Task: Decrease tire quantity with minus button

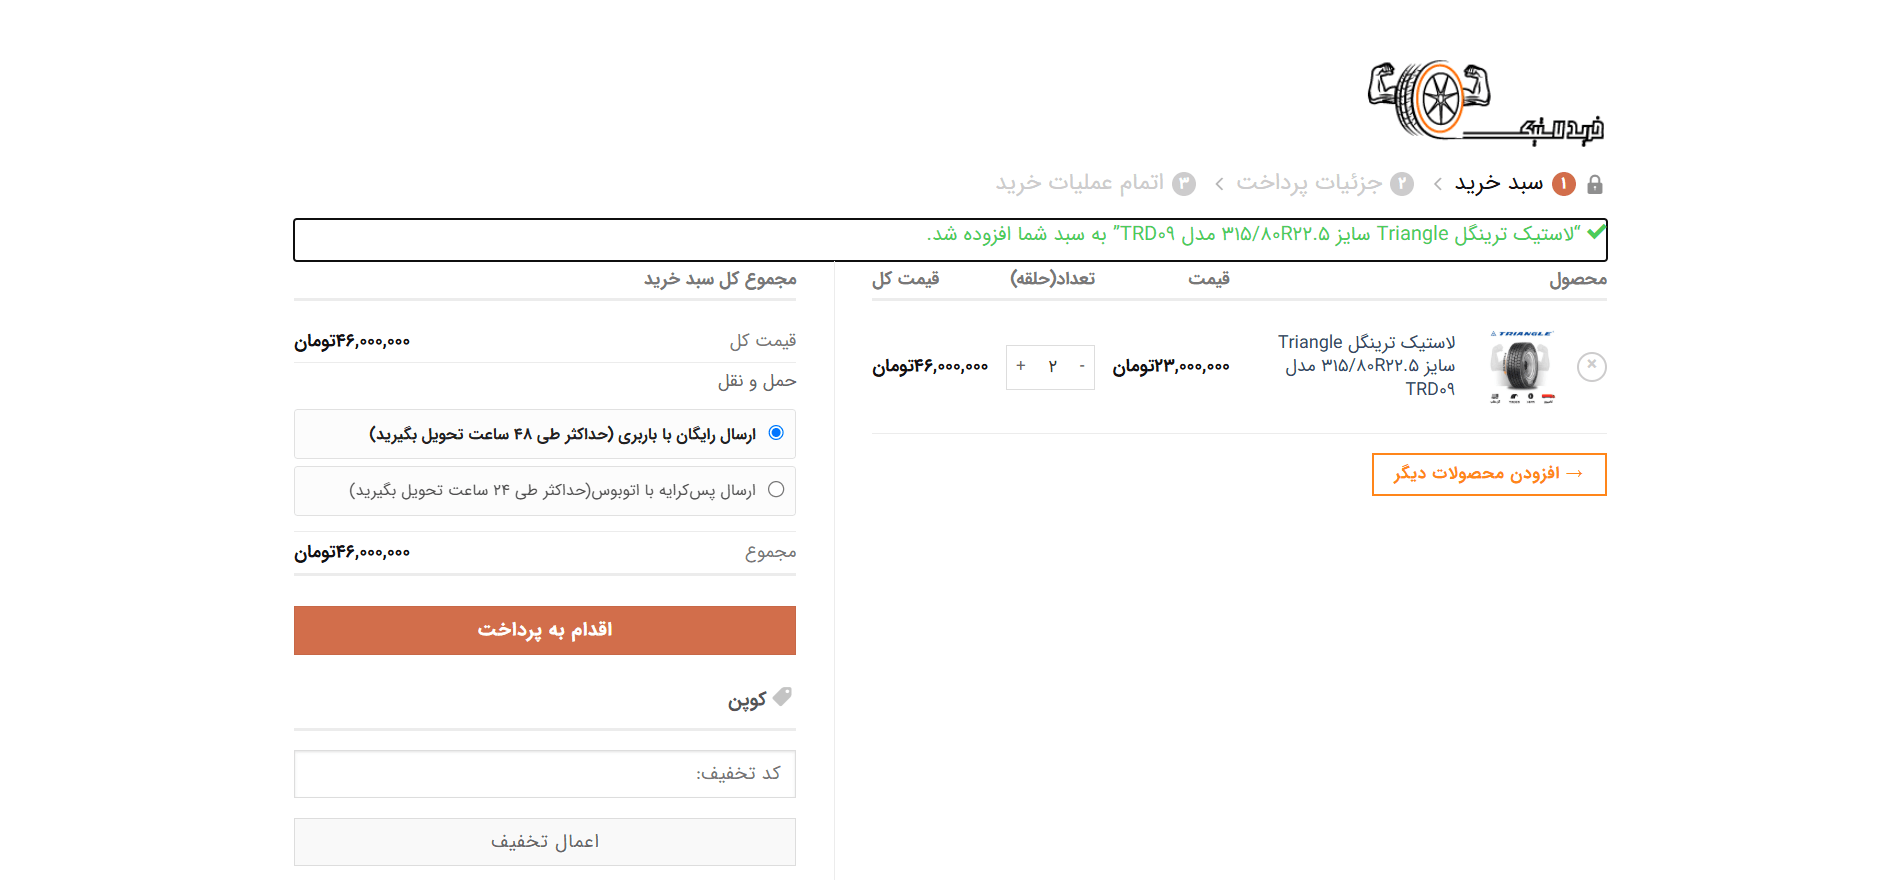Action: pos(1081,367)
